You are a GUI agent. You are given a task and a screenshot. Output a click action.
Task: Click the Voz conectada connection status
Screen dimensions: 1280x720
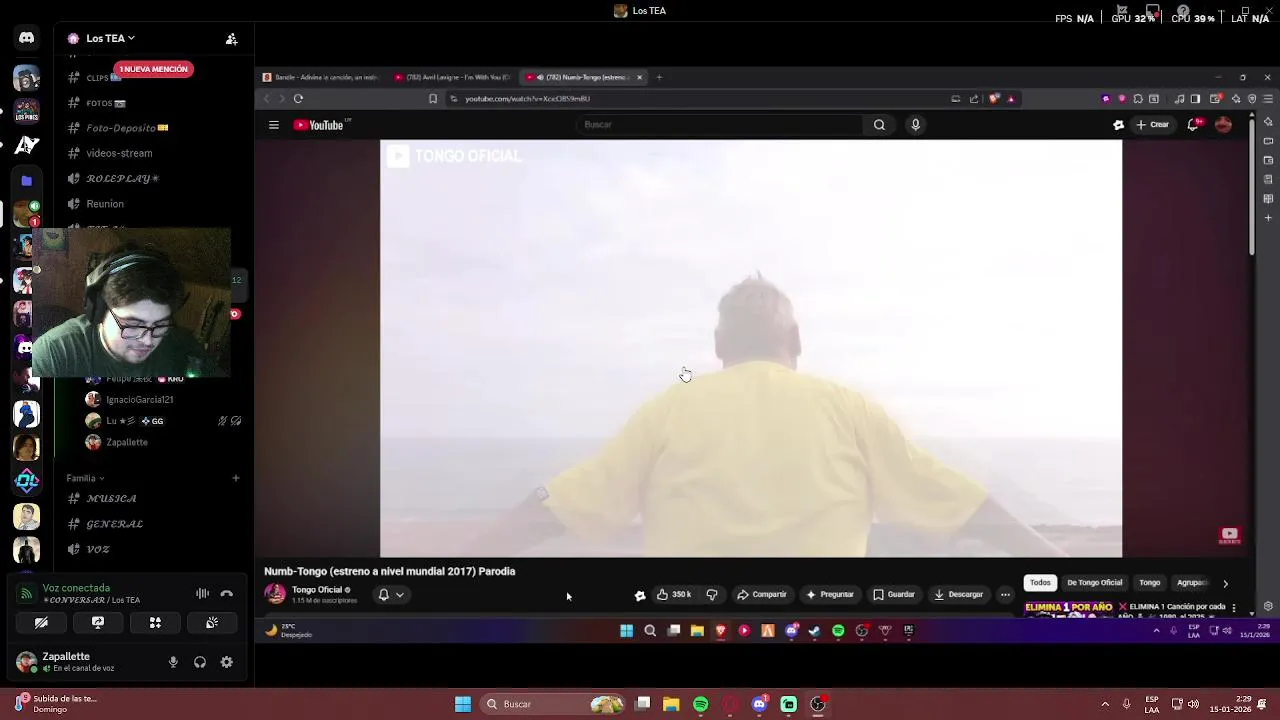pyautogui.click(x=76, y=588)
